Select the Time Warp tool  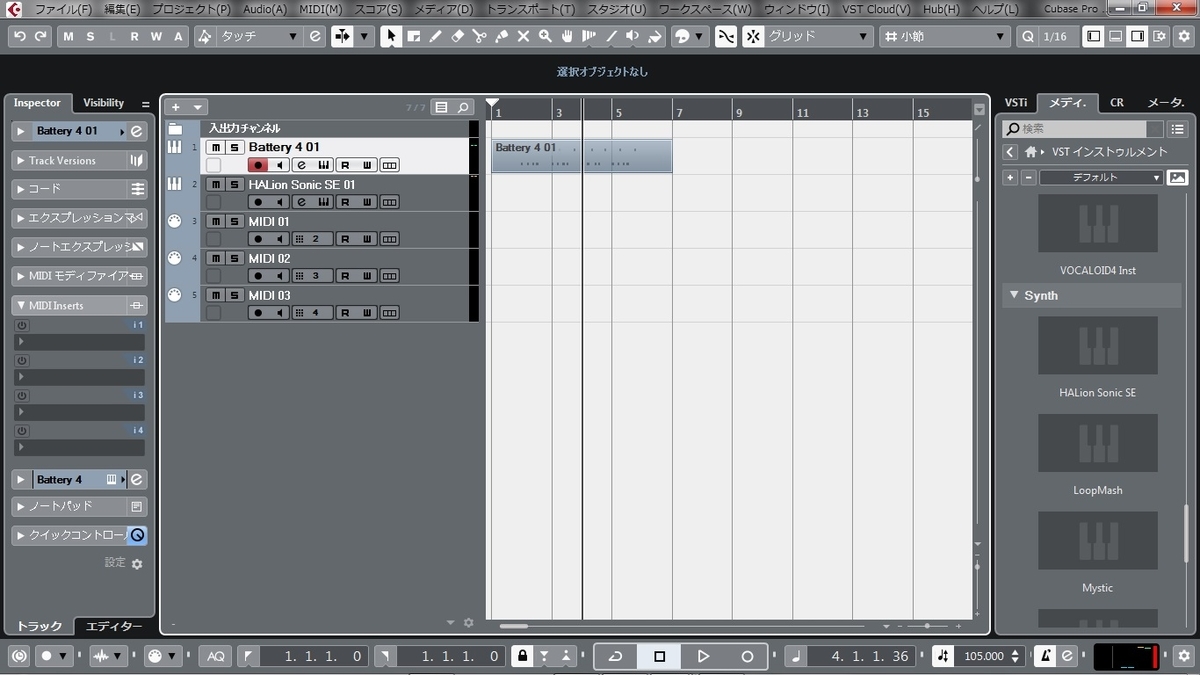click(x=589, y=36)
